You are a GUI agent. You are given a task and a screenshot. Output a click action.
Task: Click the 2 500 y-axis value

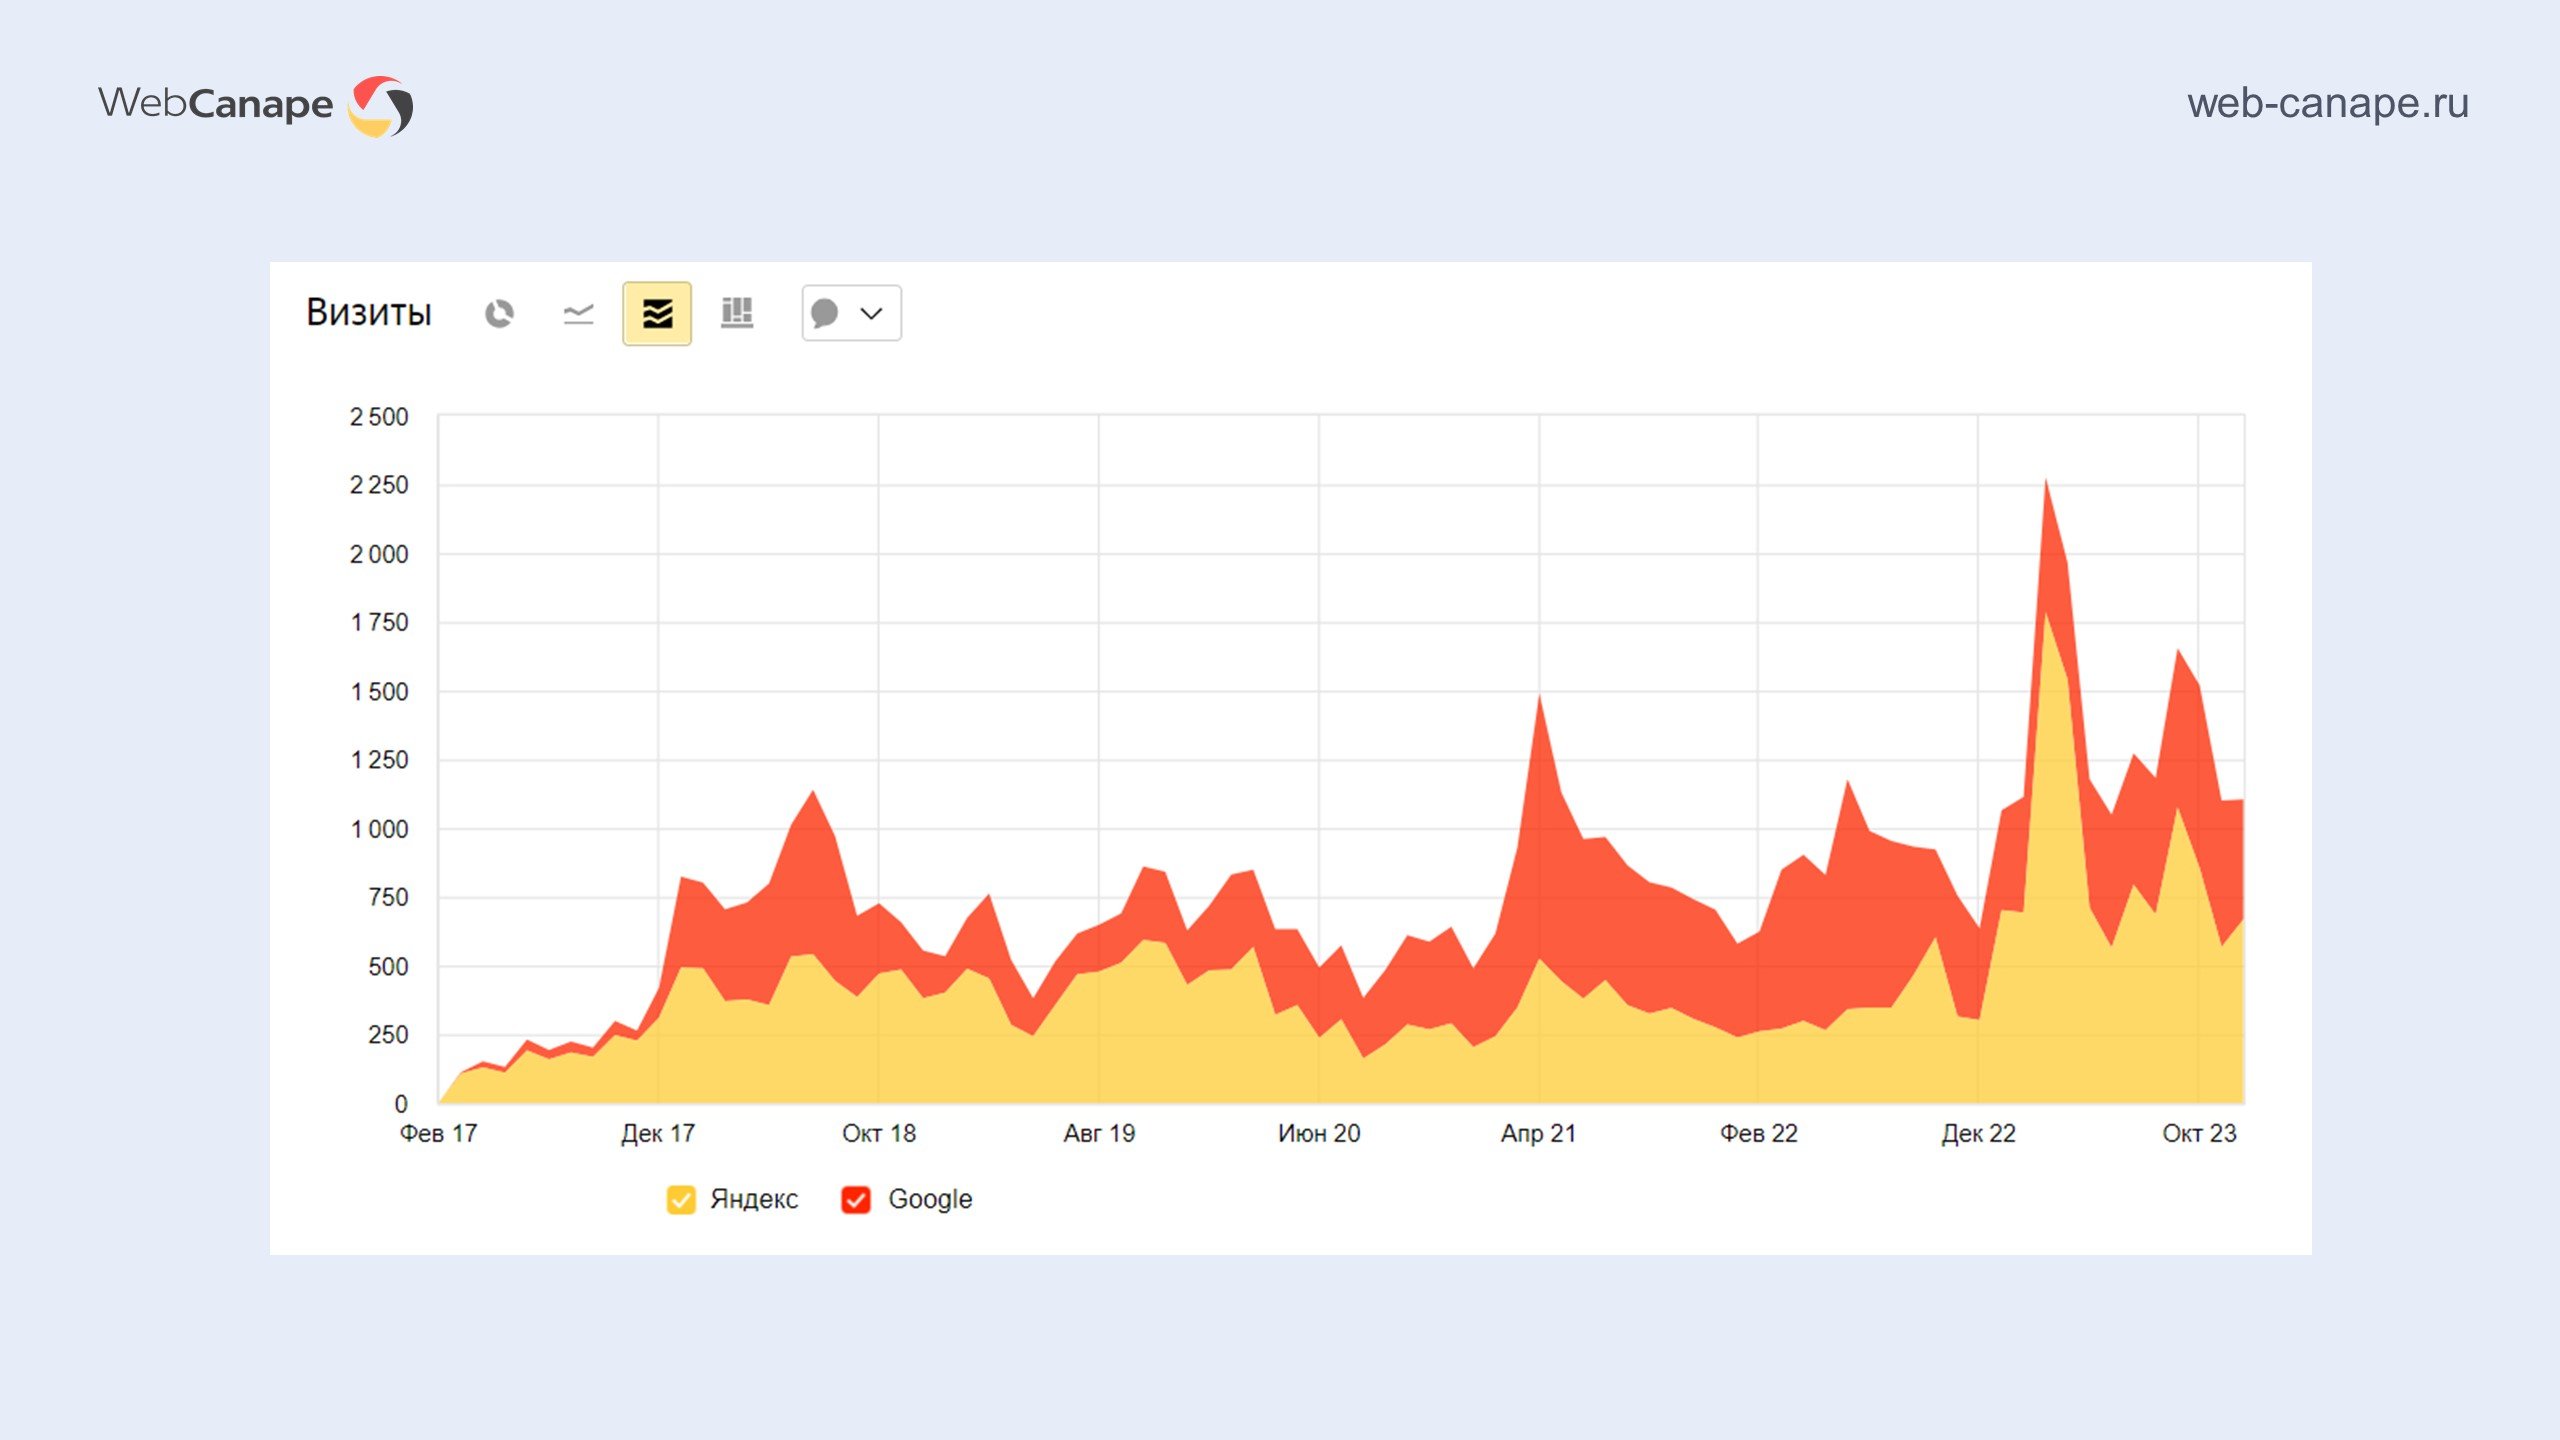379,417
